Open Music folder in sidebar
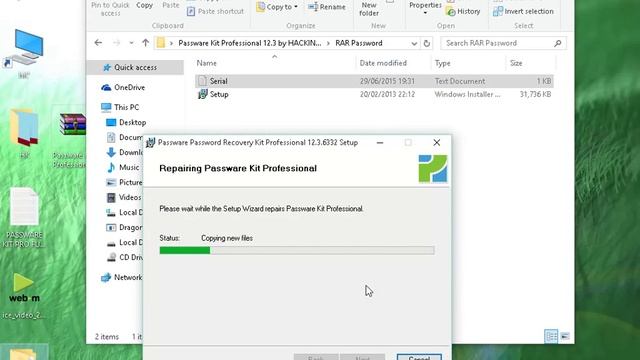The image size is (640, 360). click(129, 167)
